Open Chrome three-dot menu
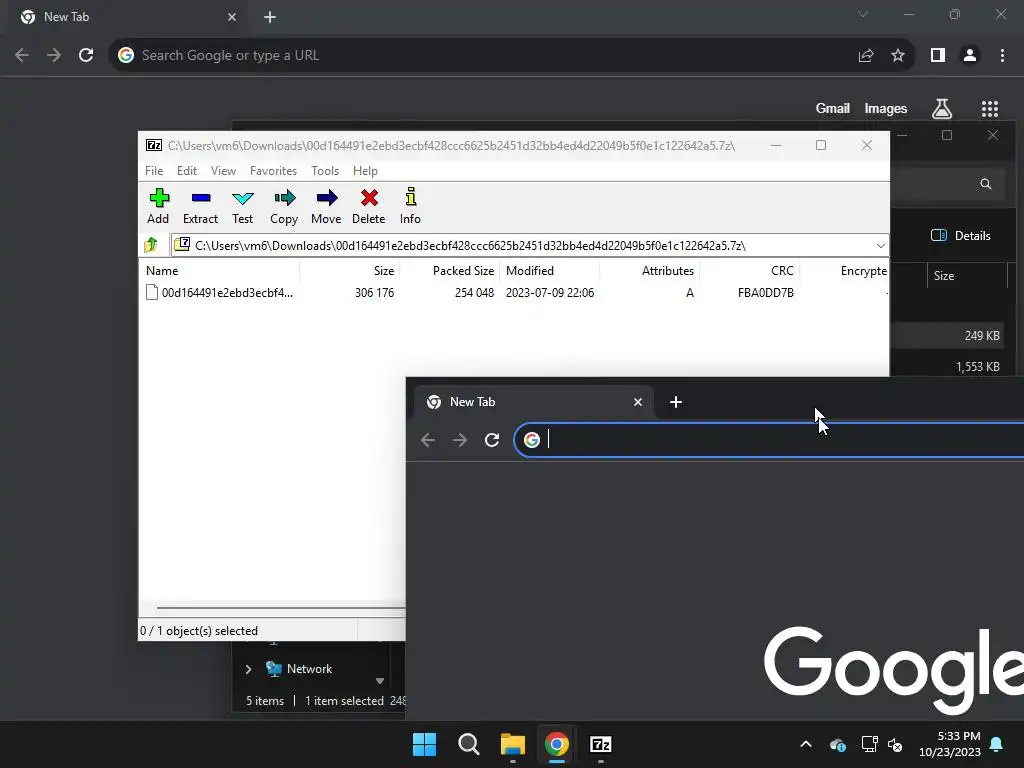1024x768 pixels. point(1002,56)
